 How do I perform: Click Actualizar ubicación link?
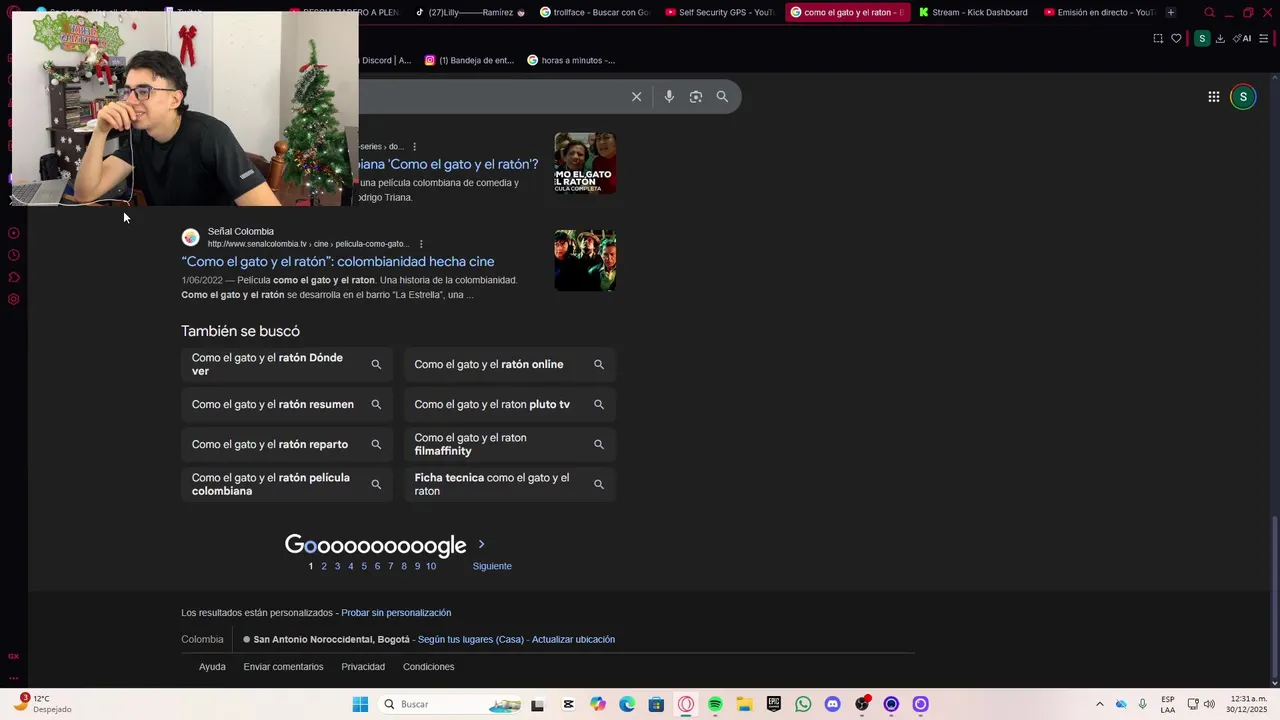point(573,640)
